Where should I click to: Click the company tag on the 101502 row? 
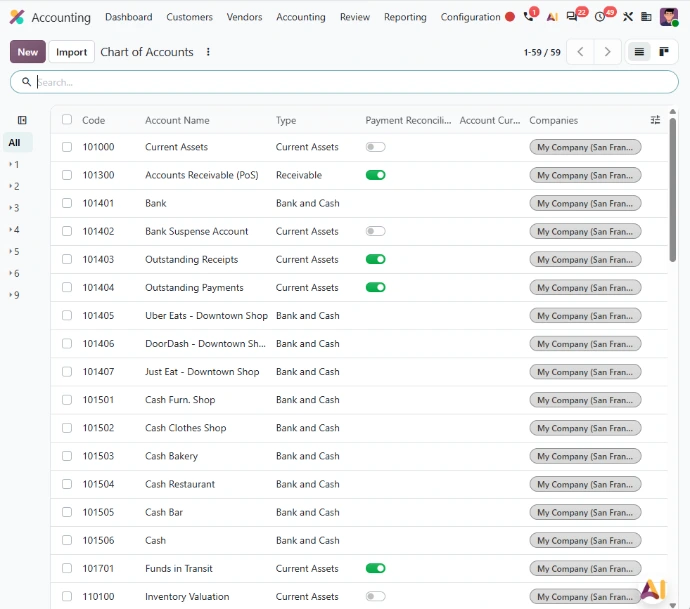[585, 428]
